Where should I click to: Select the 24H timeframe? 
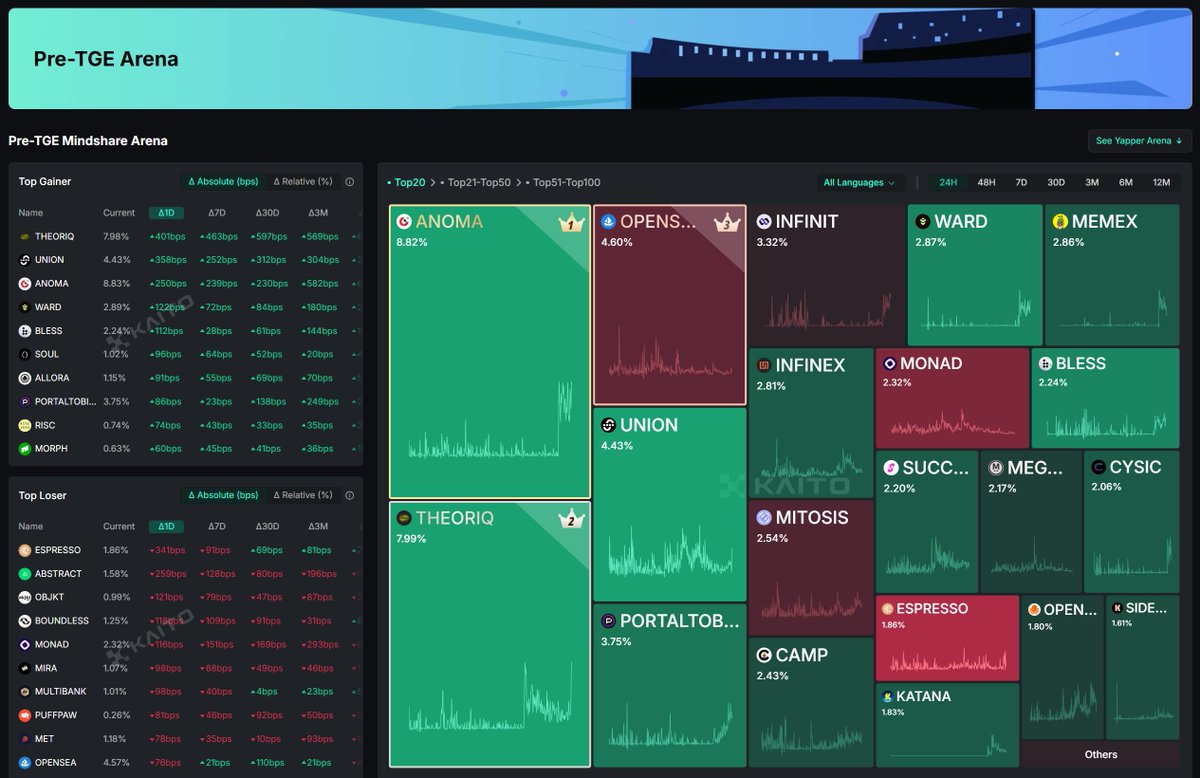click(x=948, y=182)
